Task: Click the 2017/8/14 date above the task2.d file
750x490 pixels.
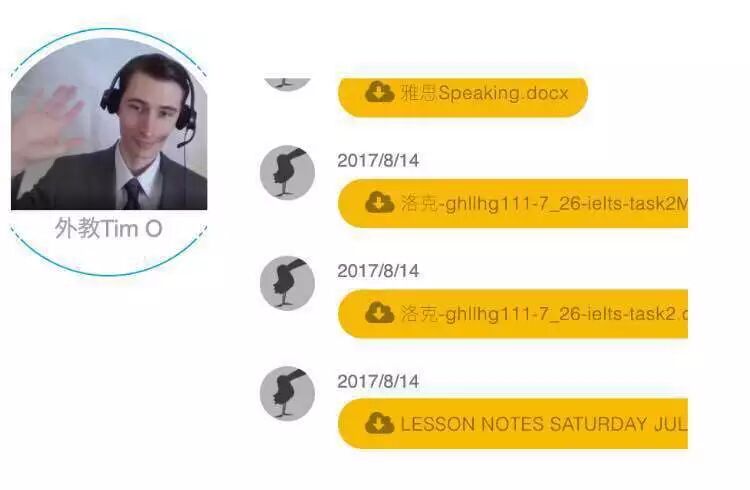Action: (x=378, y=271)
